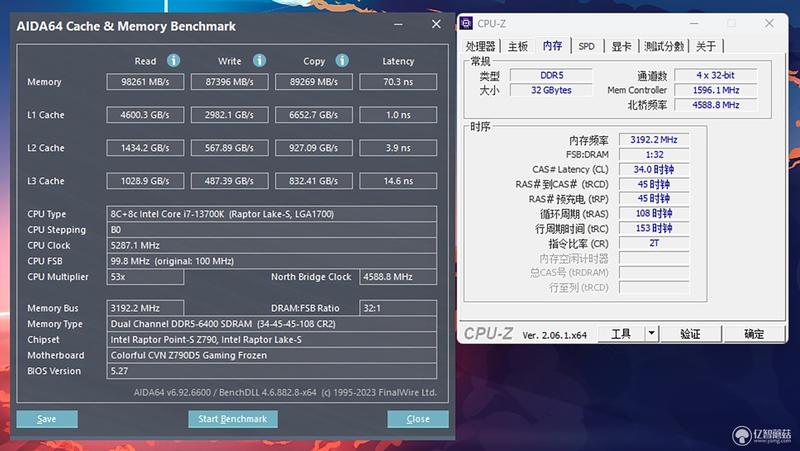Click the Close button in AIDA64
Viewport: 800px width, 451px height.
[418, 419]
